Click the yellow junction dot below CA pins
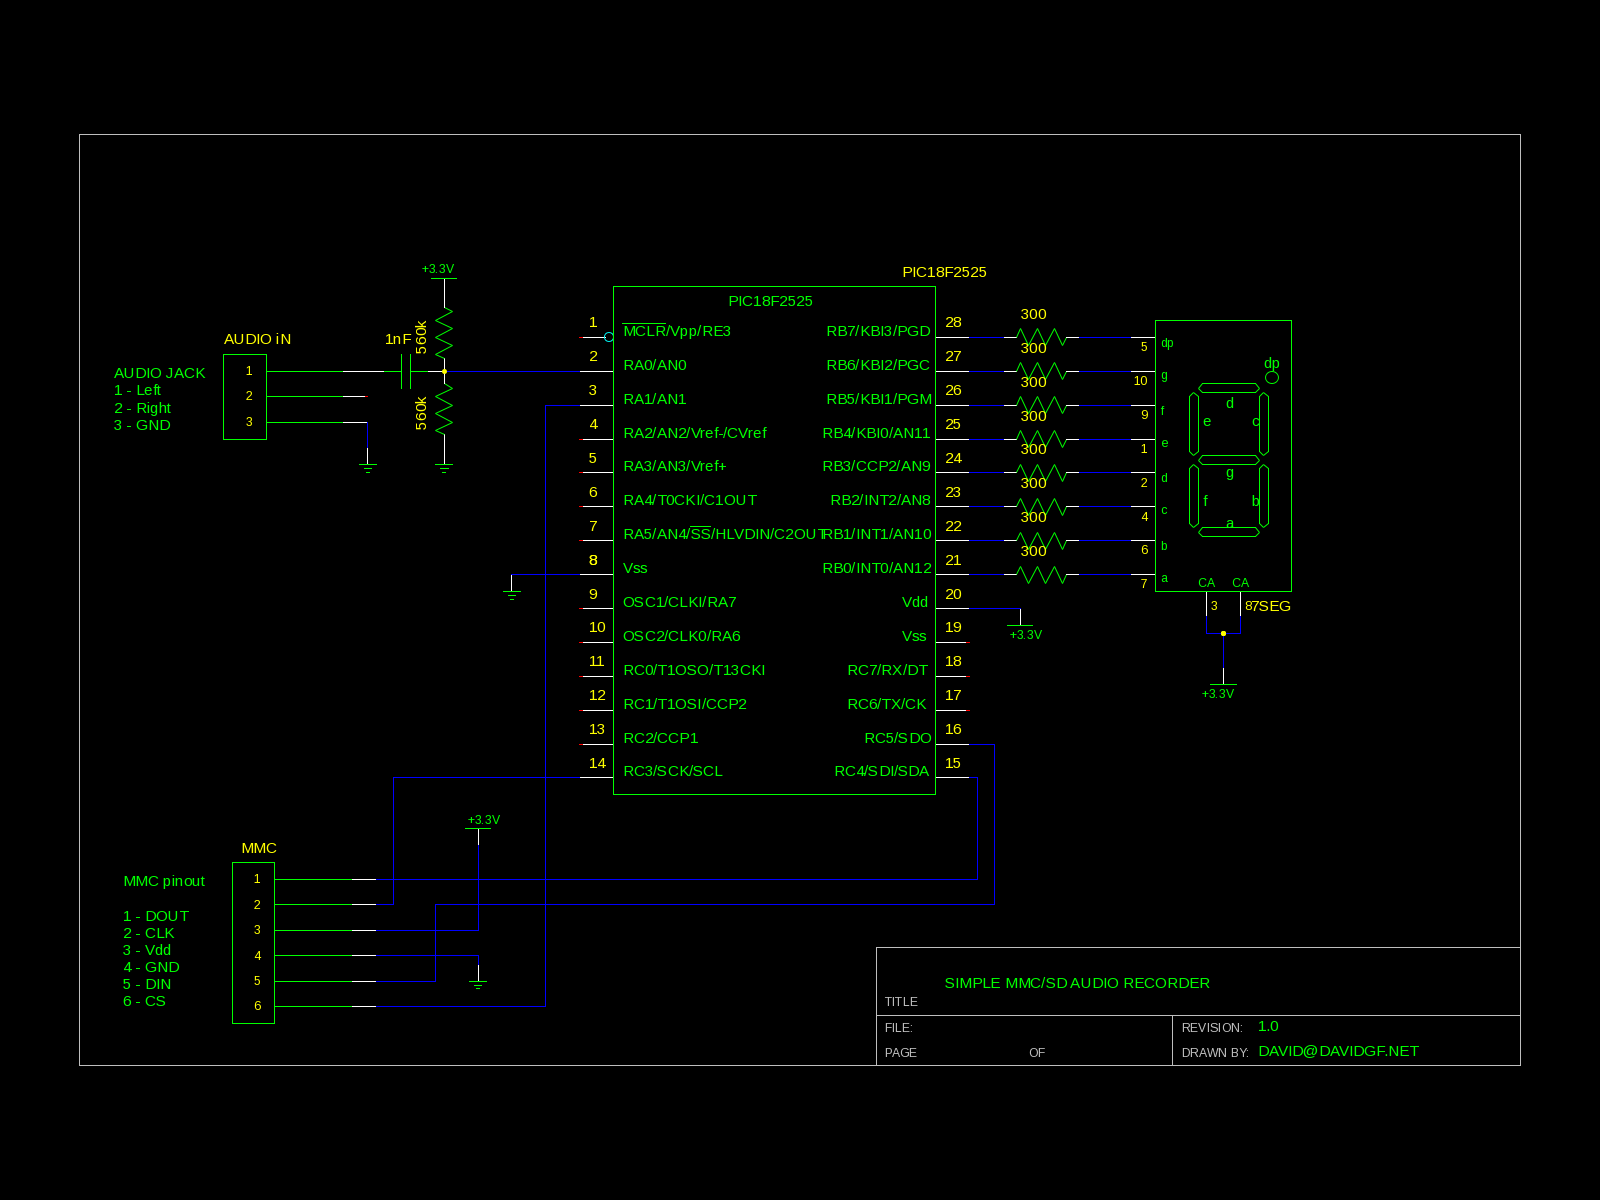 point(1223,633)
